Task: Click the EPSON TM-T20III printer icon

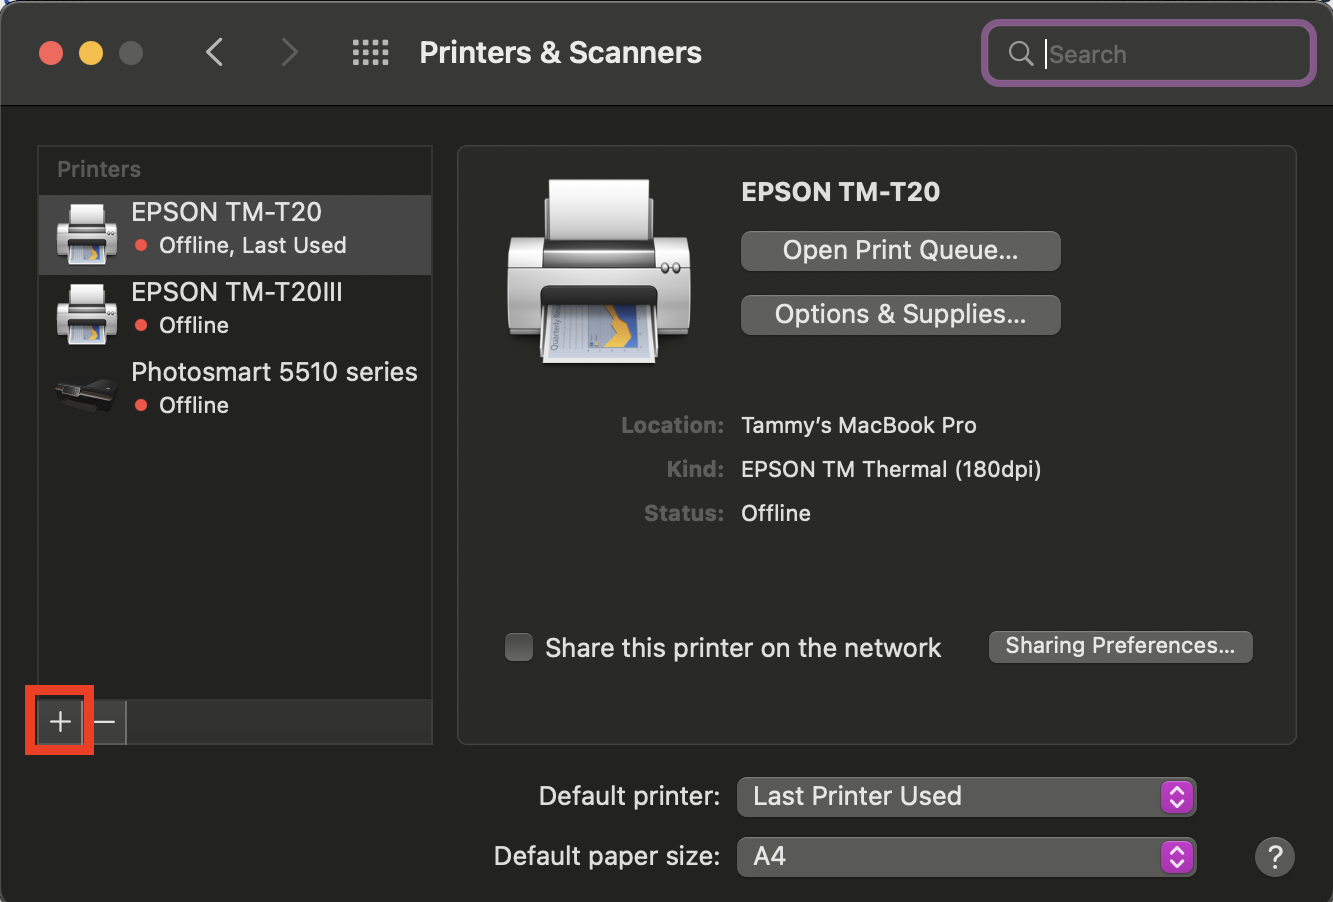Action: [86, 314]
